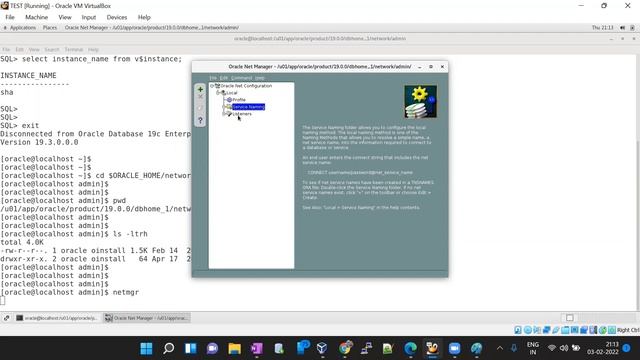Click the Right Ctrl host key indicator
The image size is (640, 360).
(628, 330)
